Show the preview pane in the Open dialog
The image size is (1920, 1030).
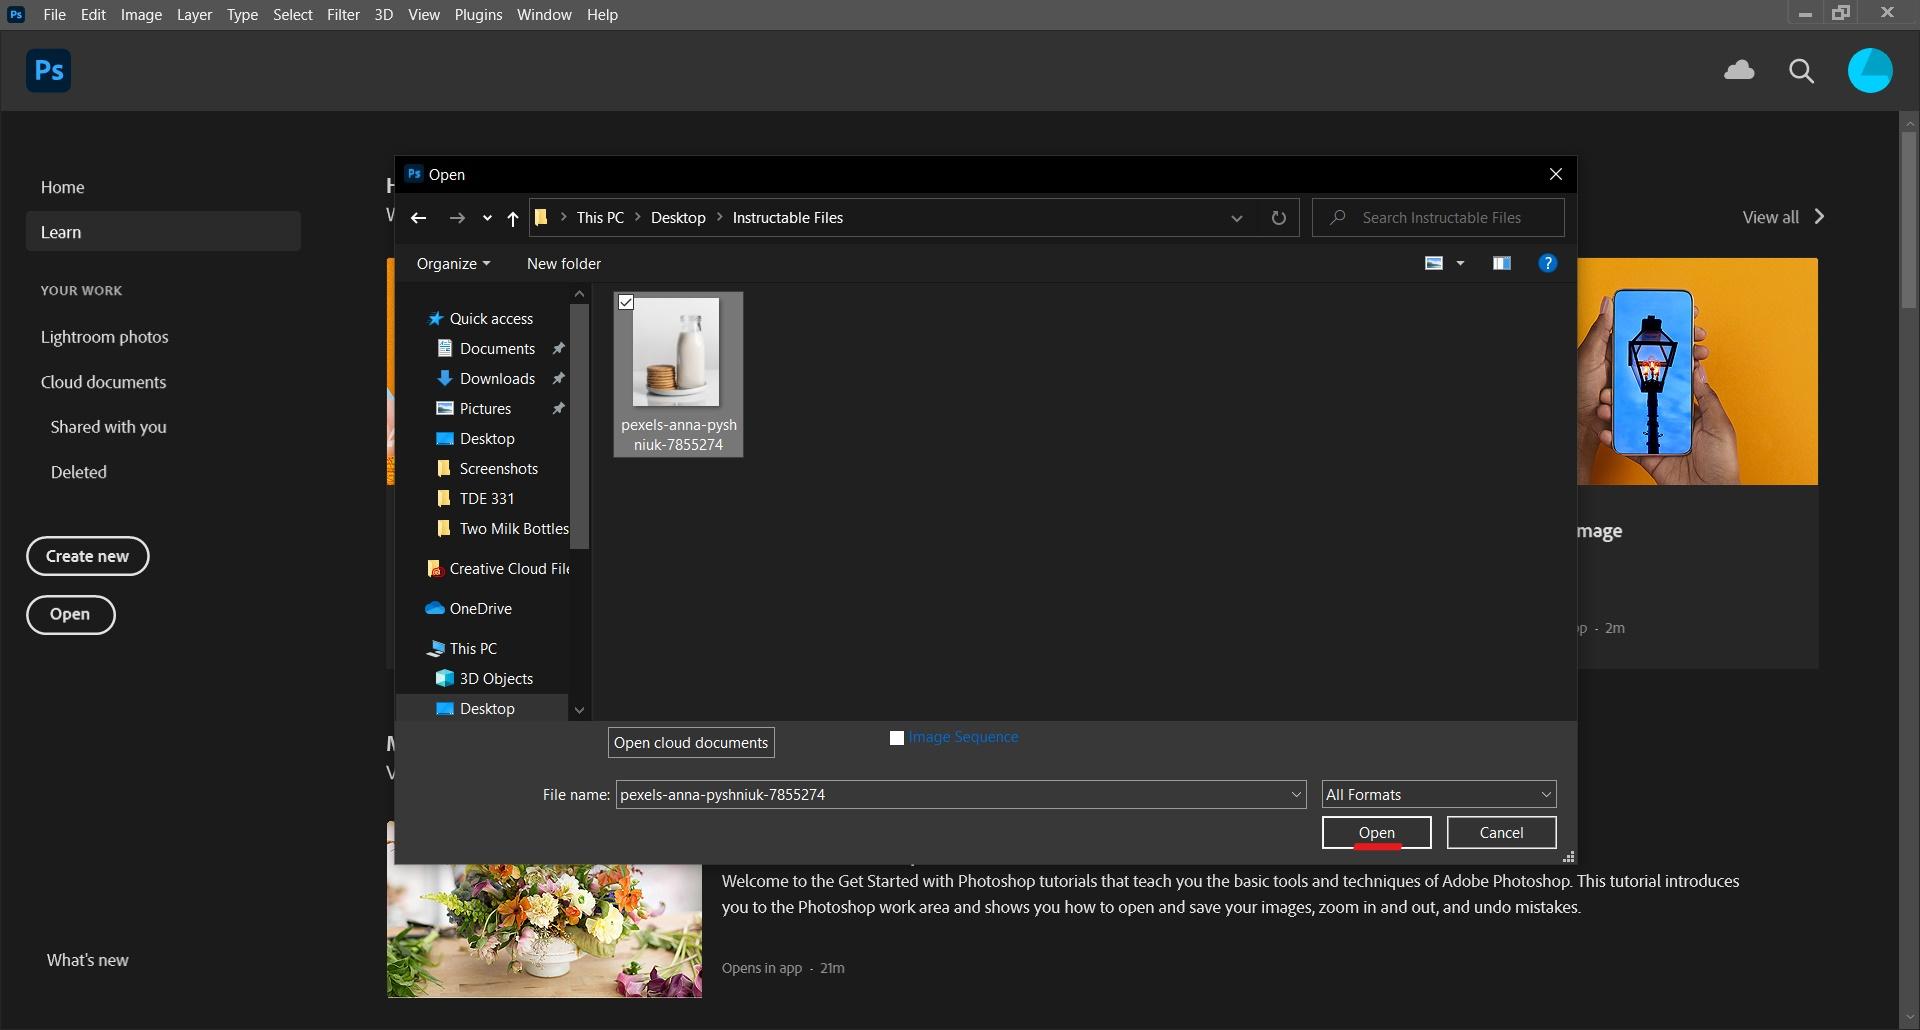click(x=1501, y=263)
